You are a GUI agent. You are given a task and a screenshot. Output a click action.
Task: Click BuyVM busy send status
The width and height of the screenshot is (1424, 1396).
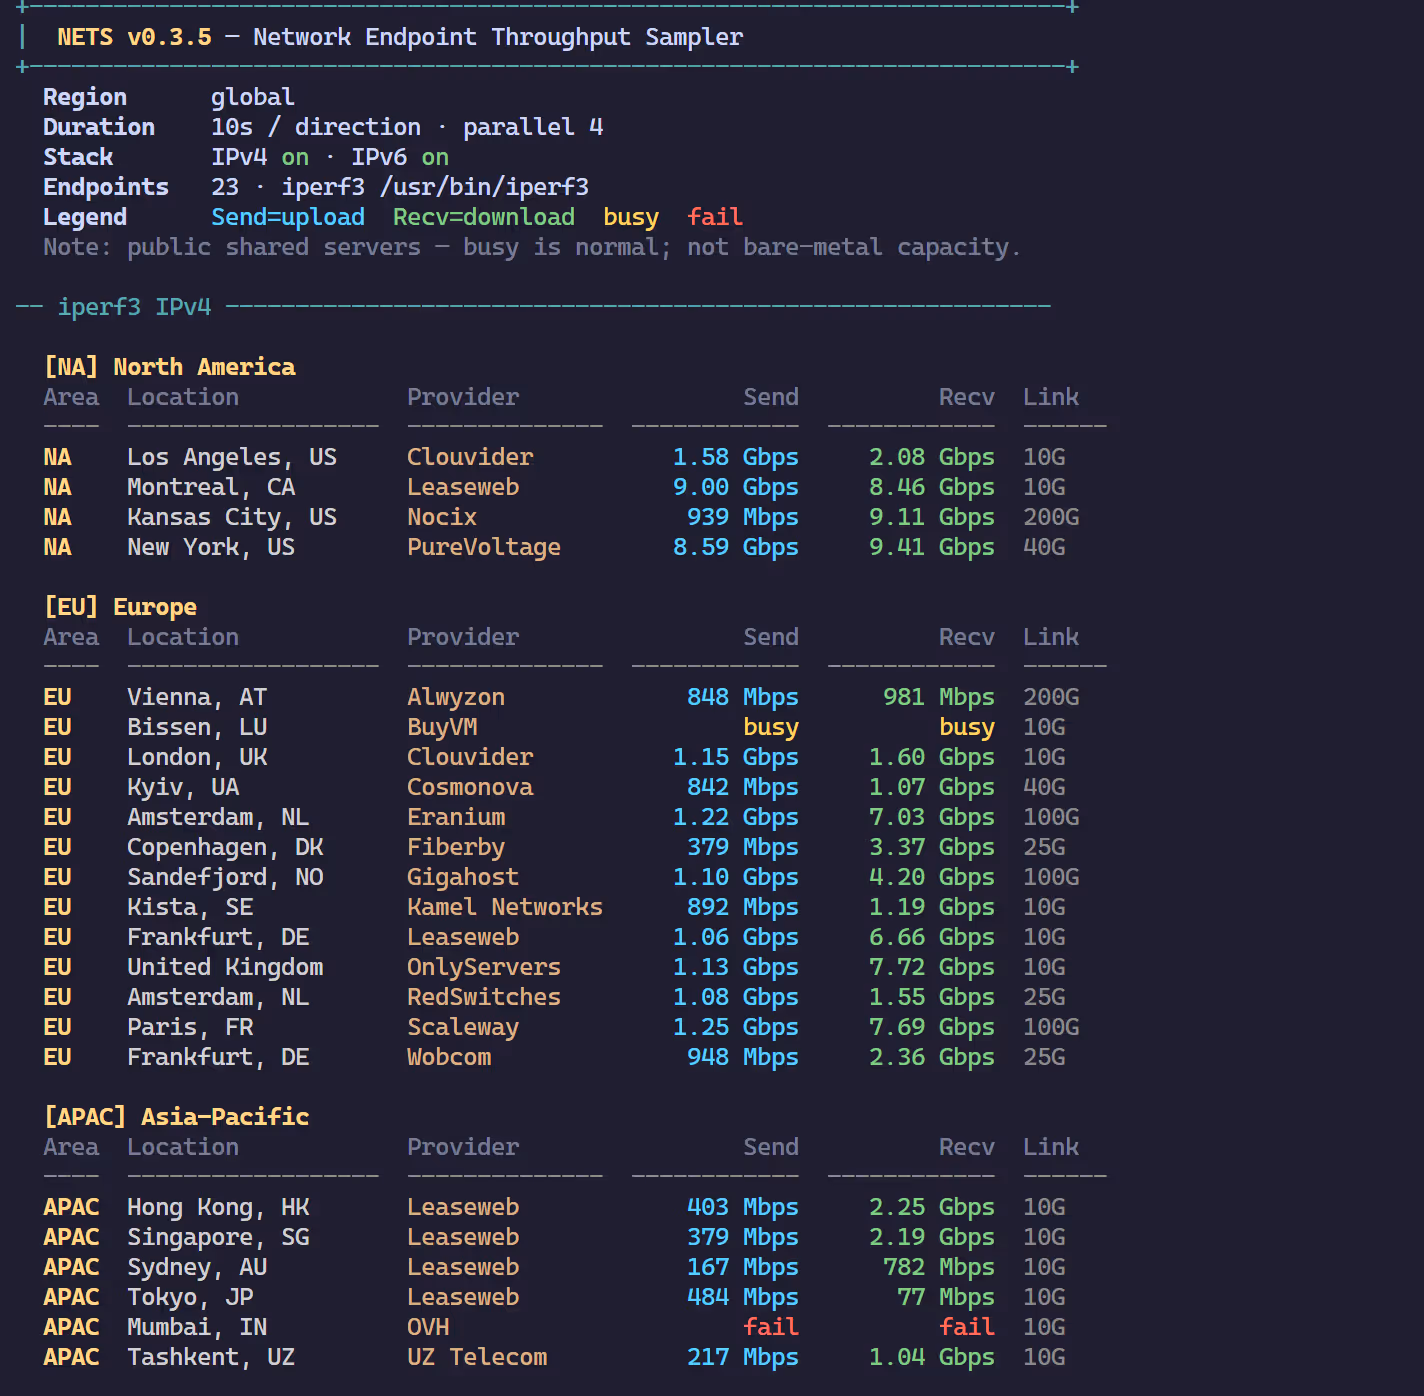click(x=771, y=727)
